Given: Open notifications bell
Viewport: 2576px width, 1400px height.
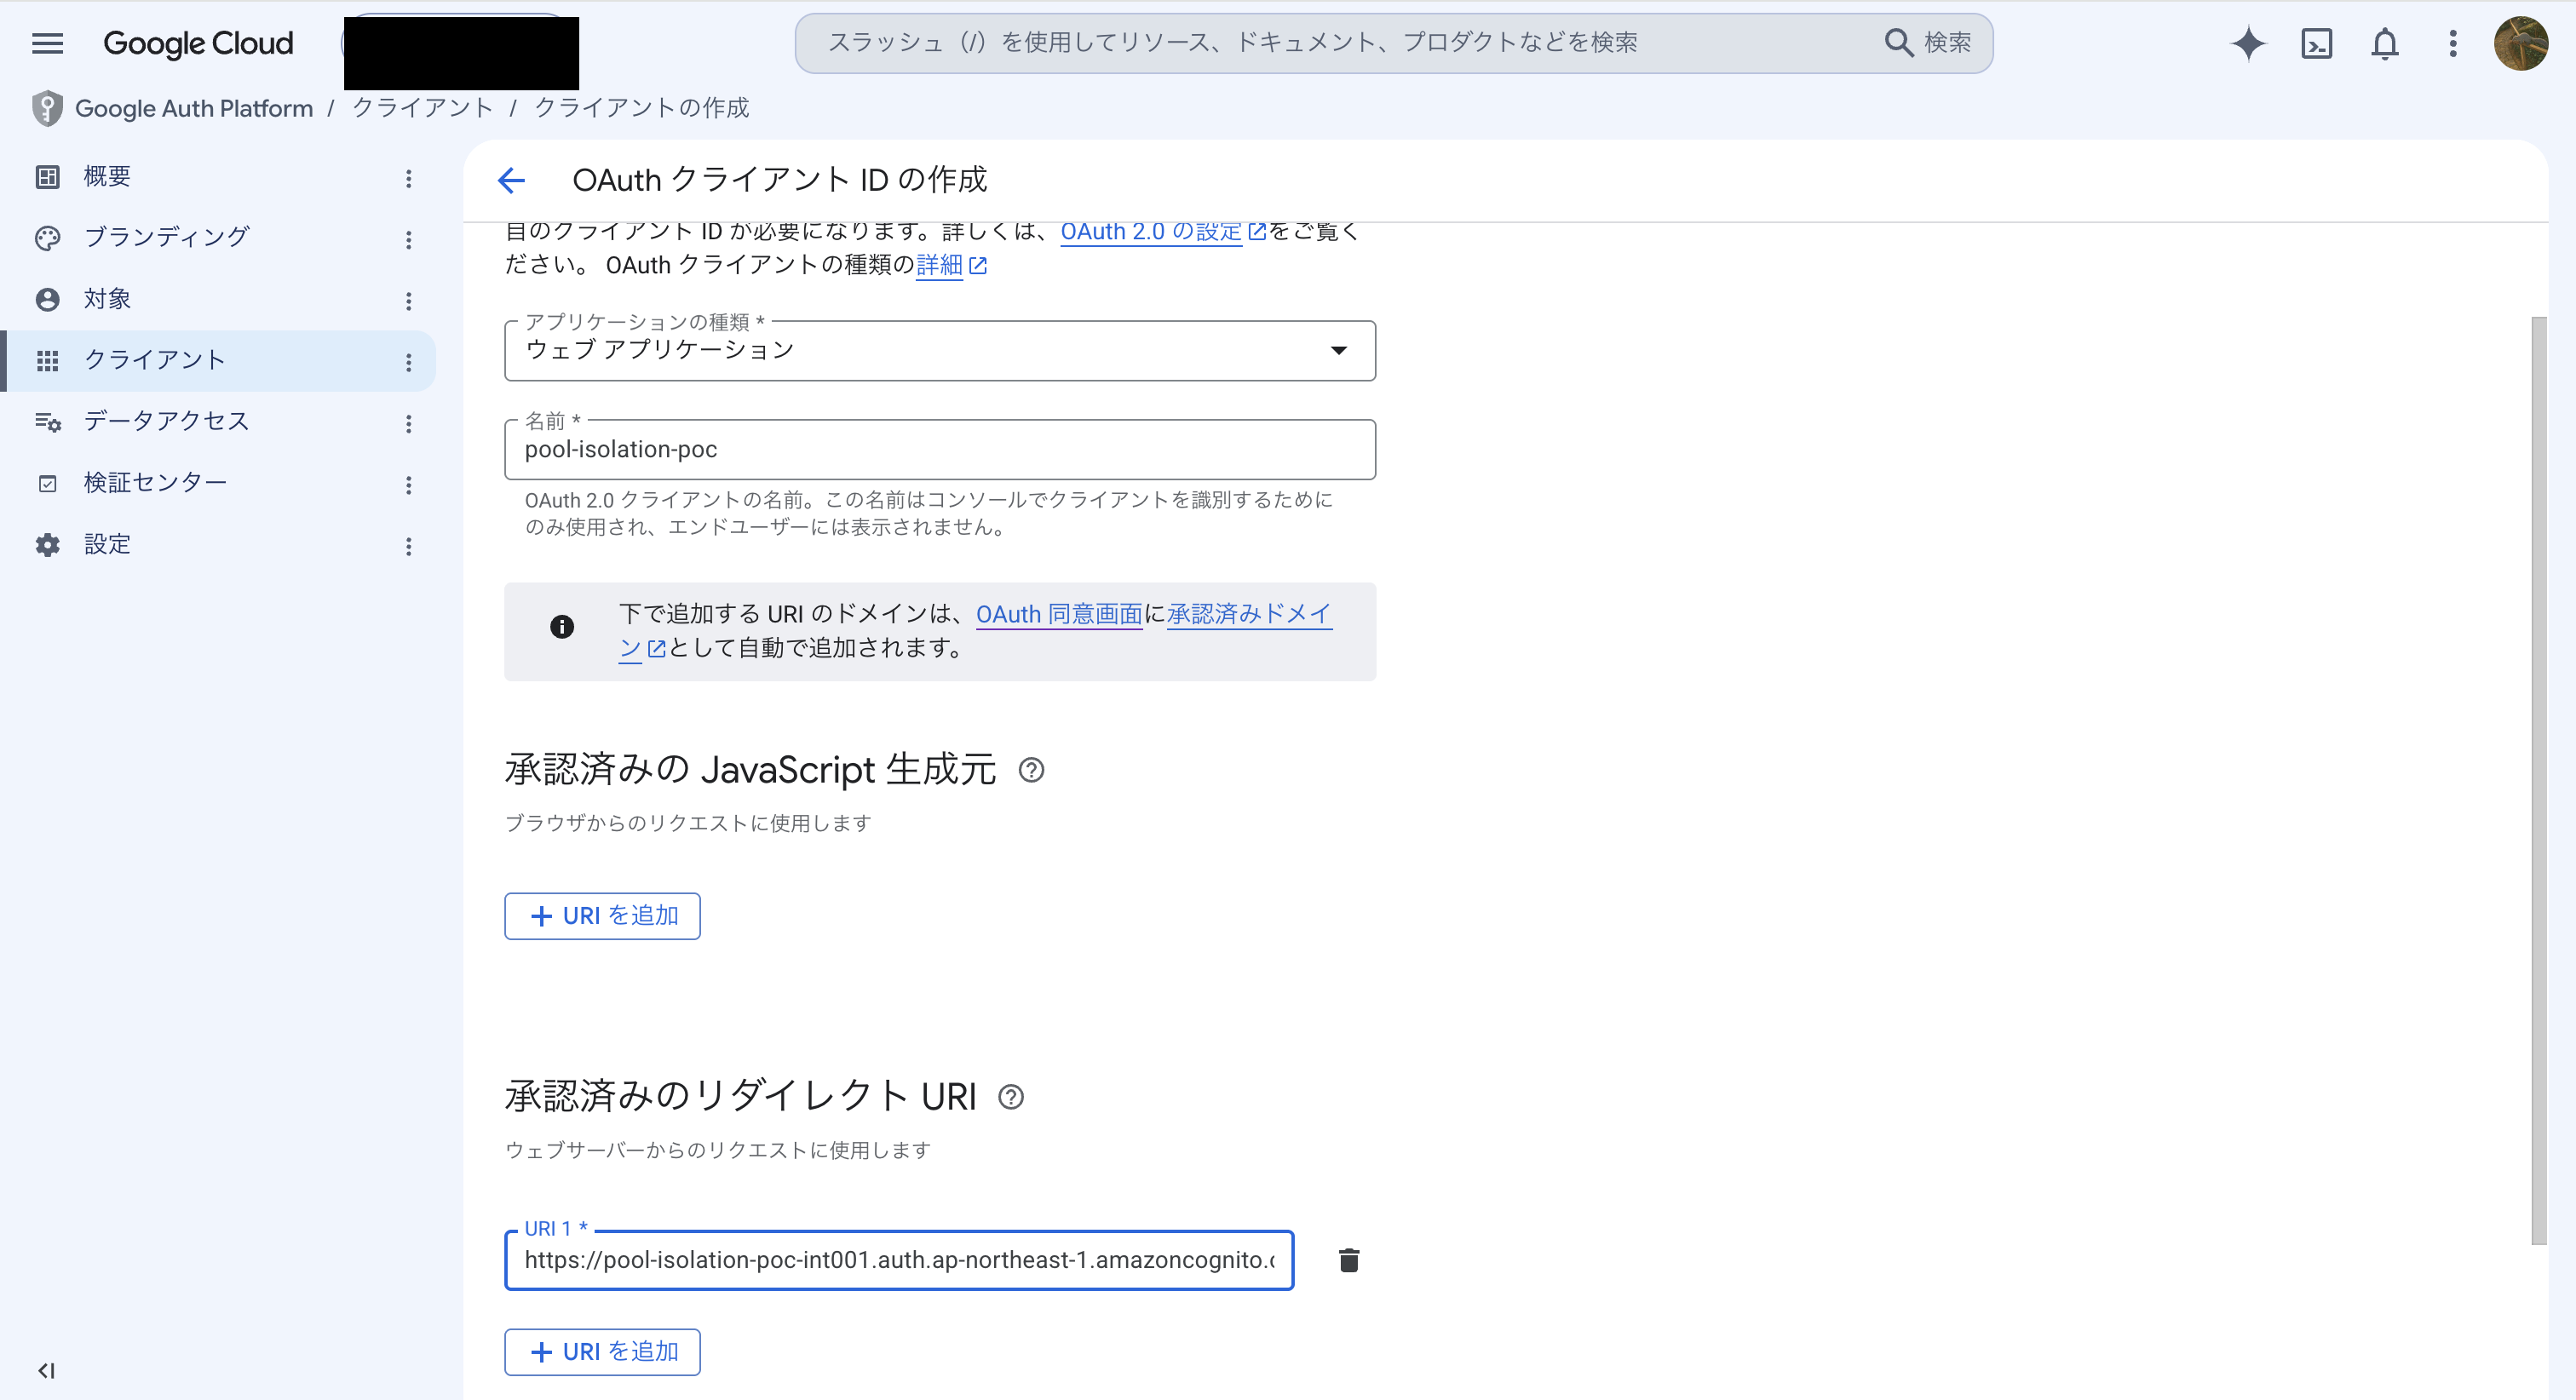Looking at the screenshot, I should 2385,43.
